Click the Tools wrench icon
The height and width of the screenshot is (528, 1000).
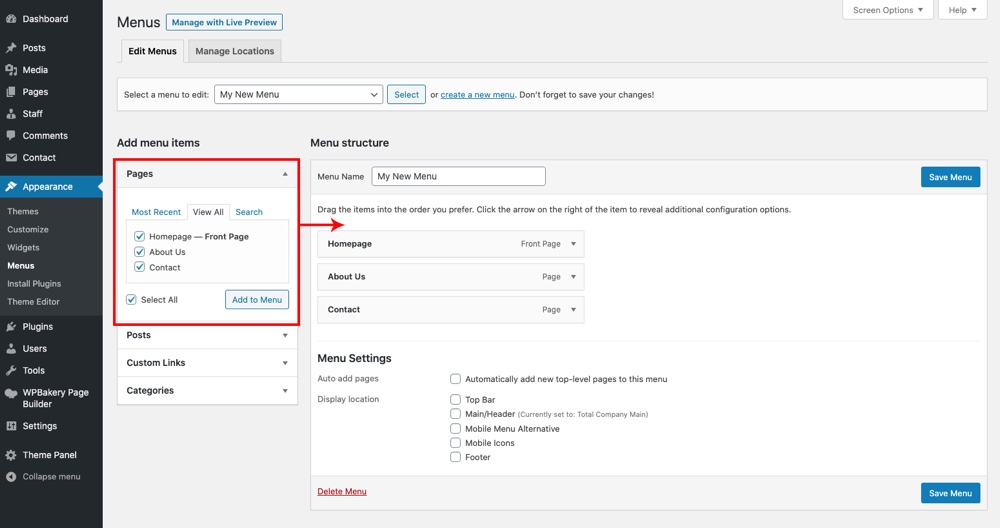11,370
